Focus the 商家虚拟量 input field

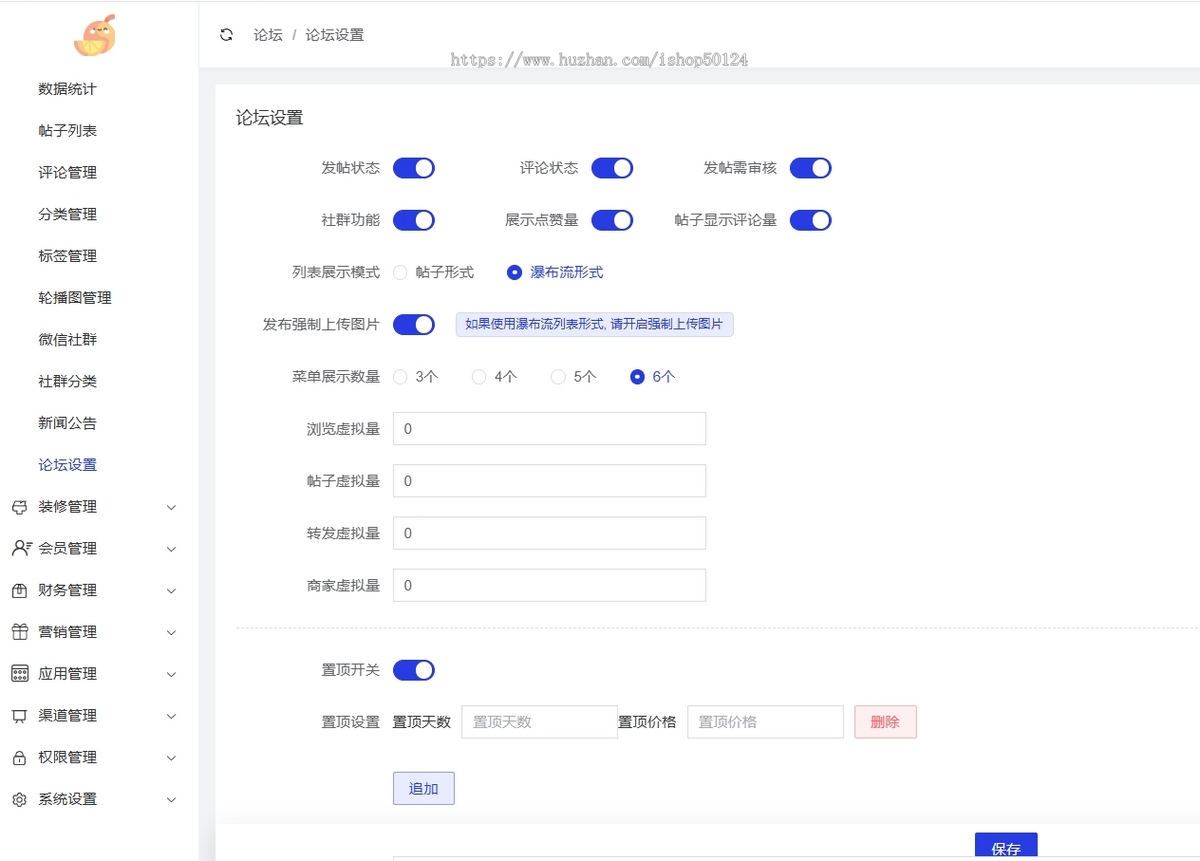click(x=550, y=585)
